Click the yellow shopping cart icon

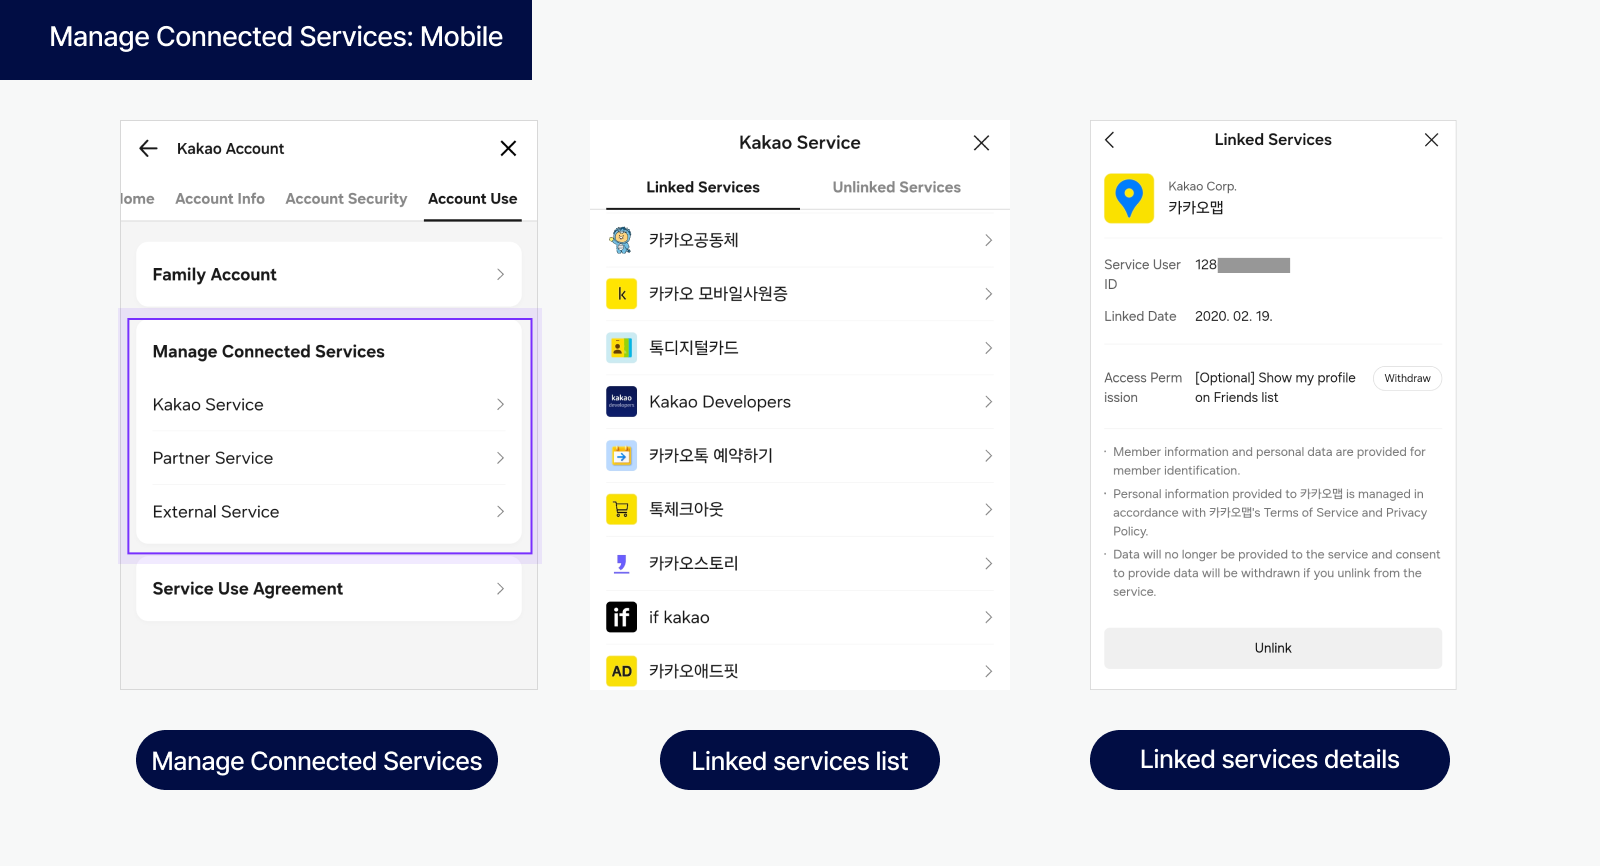621,509
